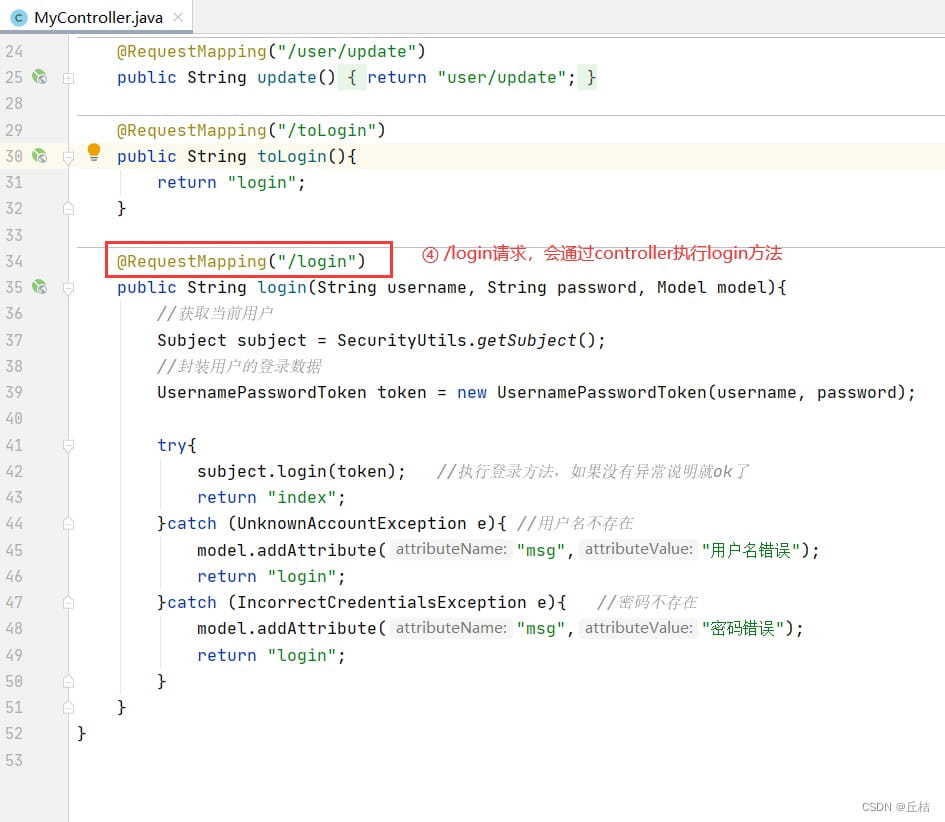Click return "index" statement
The height and width of the screenshot is (822, 945).
(271, 497)
